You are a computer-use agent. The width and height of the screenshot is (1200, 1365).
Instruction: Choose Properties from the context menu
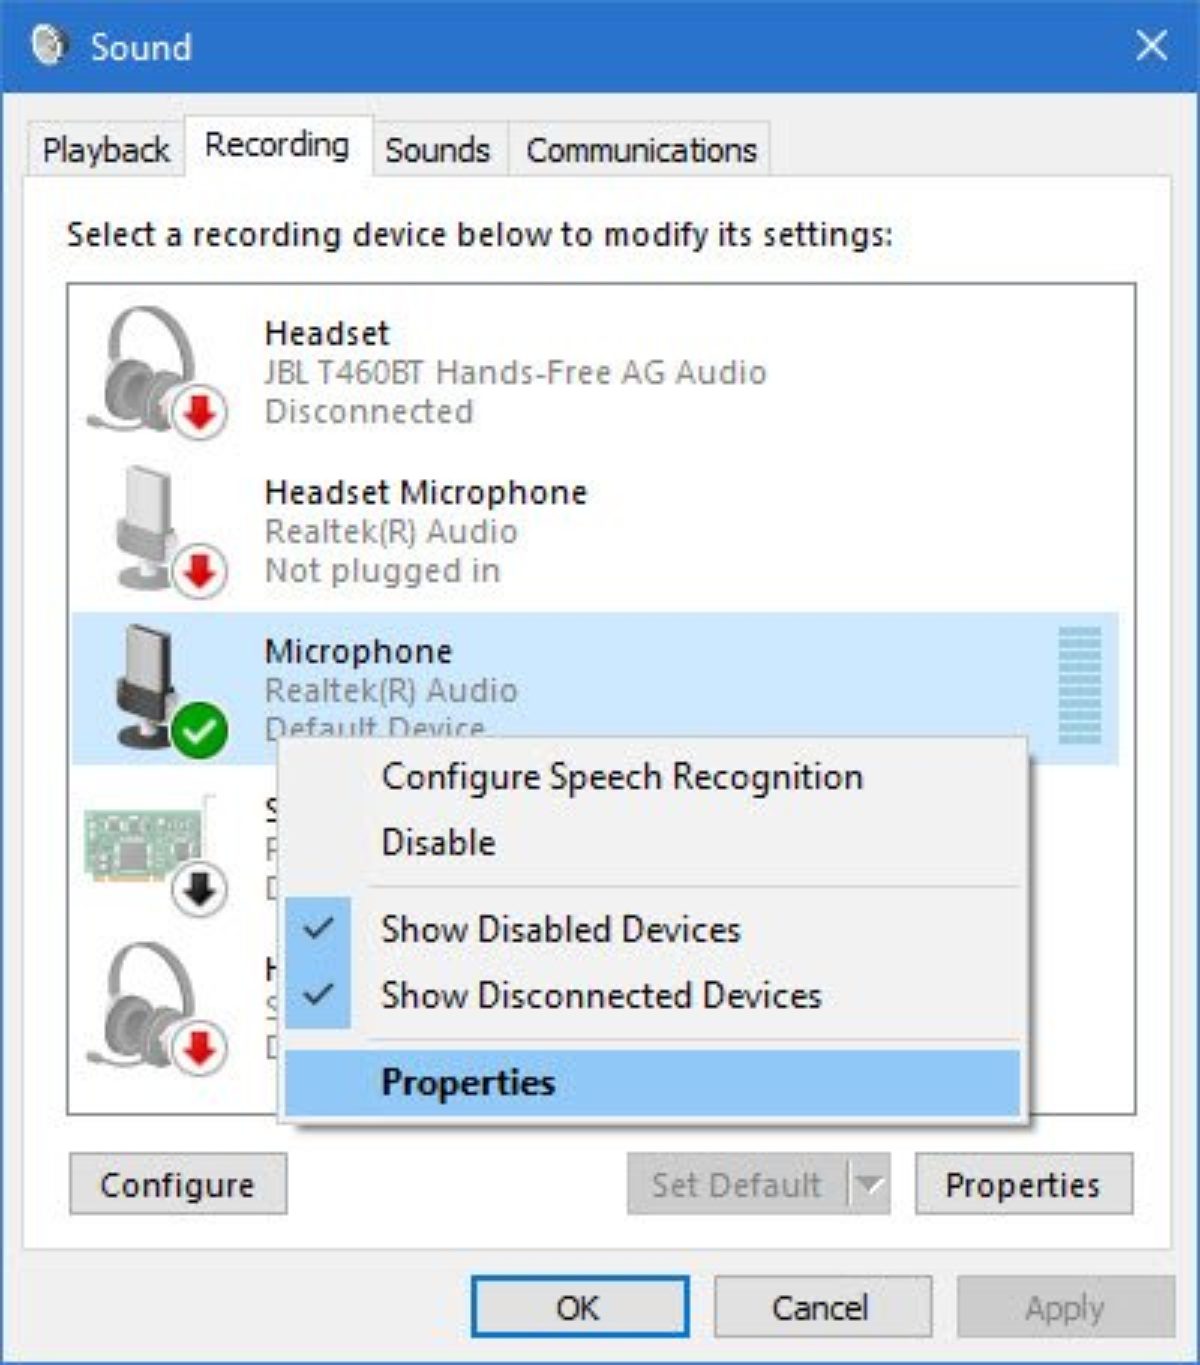(x=468, y=1082)
